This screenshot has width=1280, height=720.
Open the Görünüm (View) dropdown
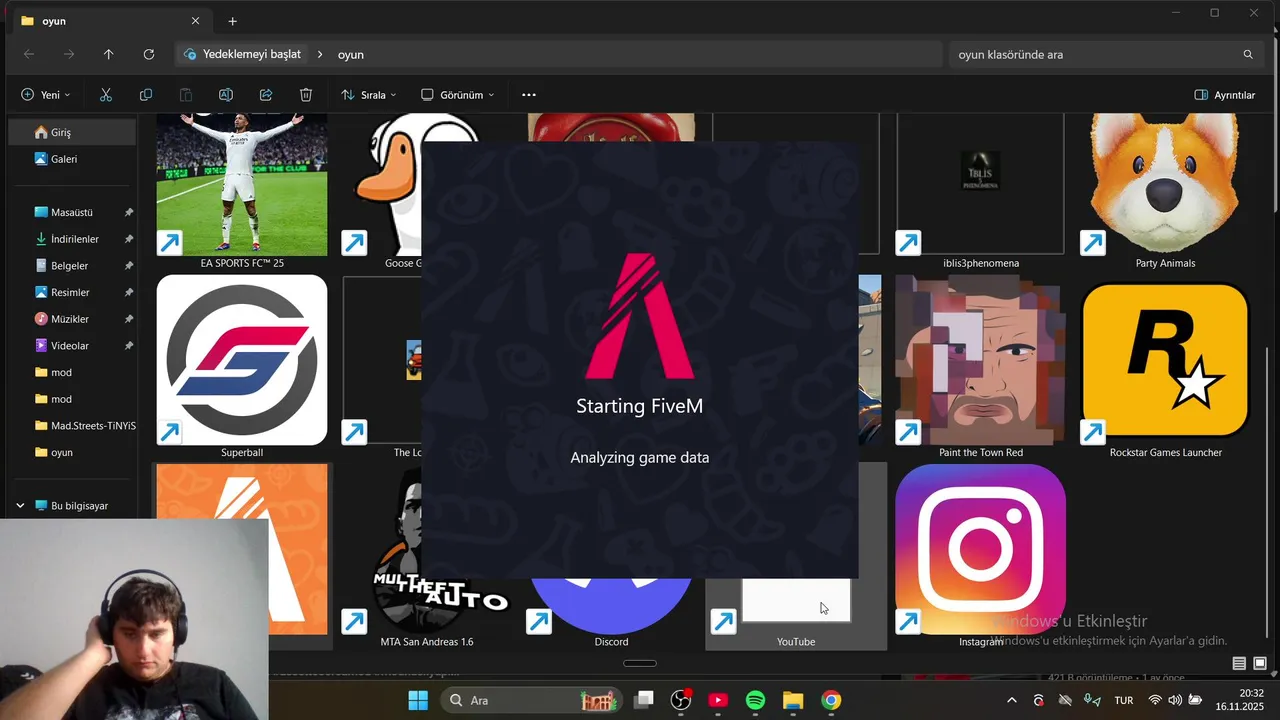tap(458, 95)
